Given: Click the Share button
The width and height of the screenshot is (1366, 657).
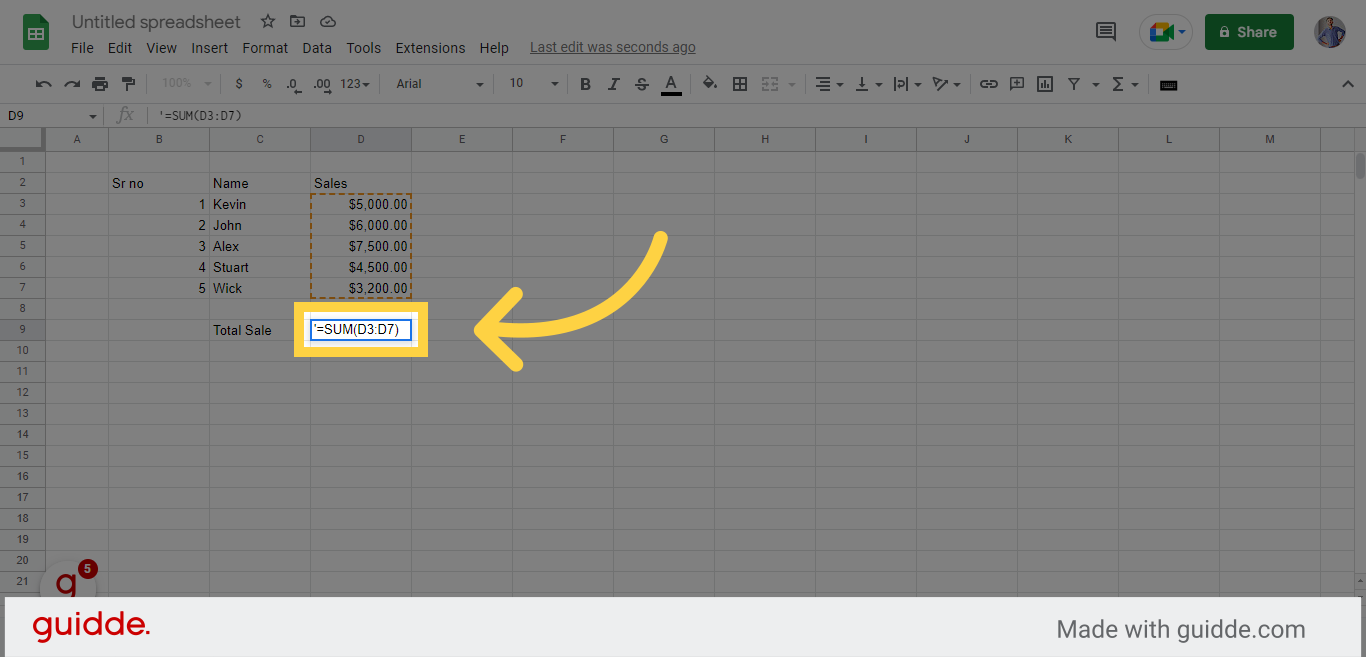Looking at the screenshot, I should (x=1248, y=31).
